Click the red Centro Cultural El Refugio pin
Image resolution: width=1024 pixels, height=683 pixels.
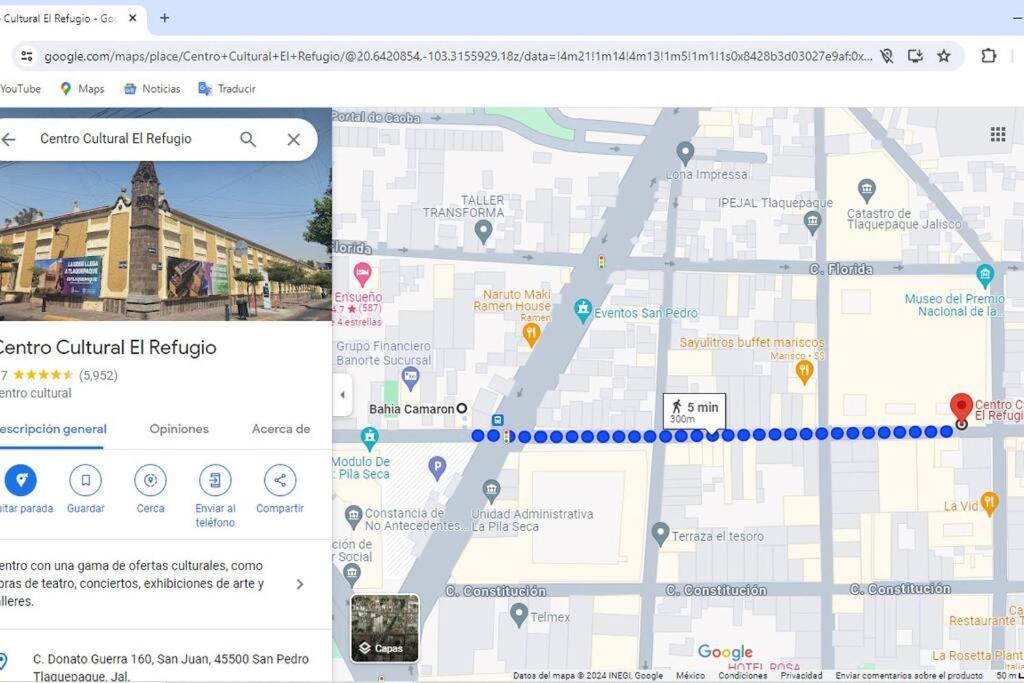[961, 407]
